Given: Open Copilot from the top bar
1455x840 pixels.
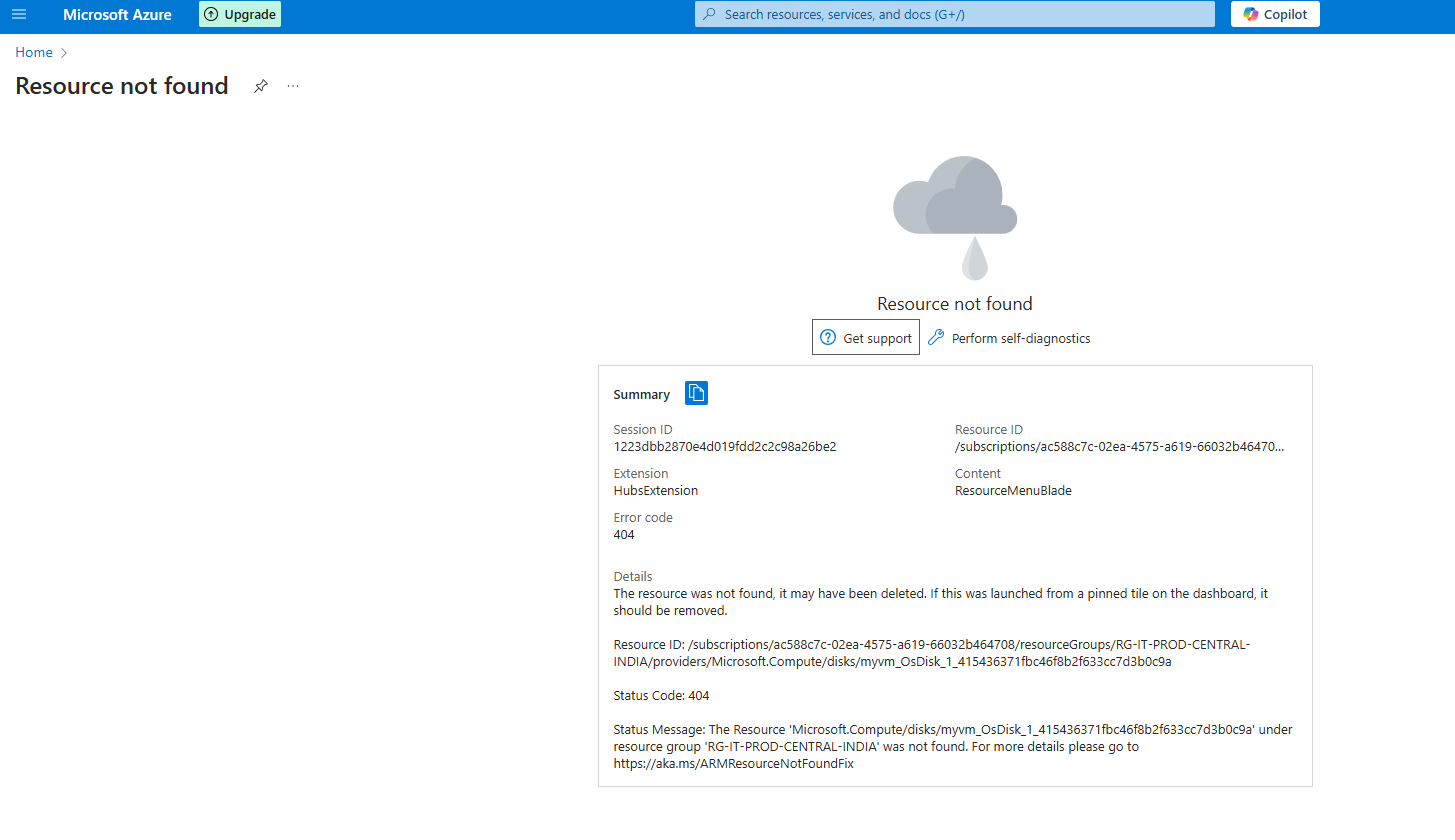Looking at the screenshot, I should click(1275, 14).
